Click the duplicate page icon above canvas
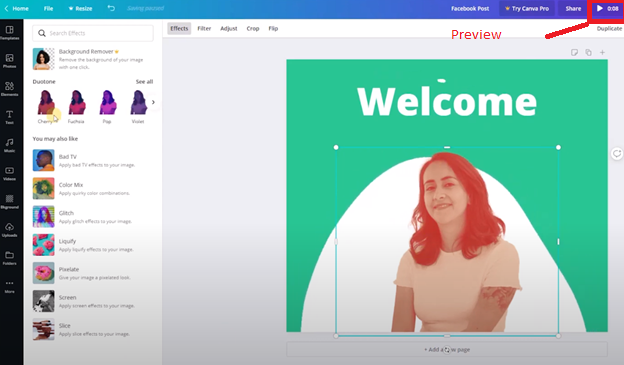This screenshot has height=365, width=624. click(588, 52)
